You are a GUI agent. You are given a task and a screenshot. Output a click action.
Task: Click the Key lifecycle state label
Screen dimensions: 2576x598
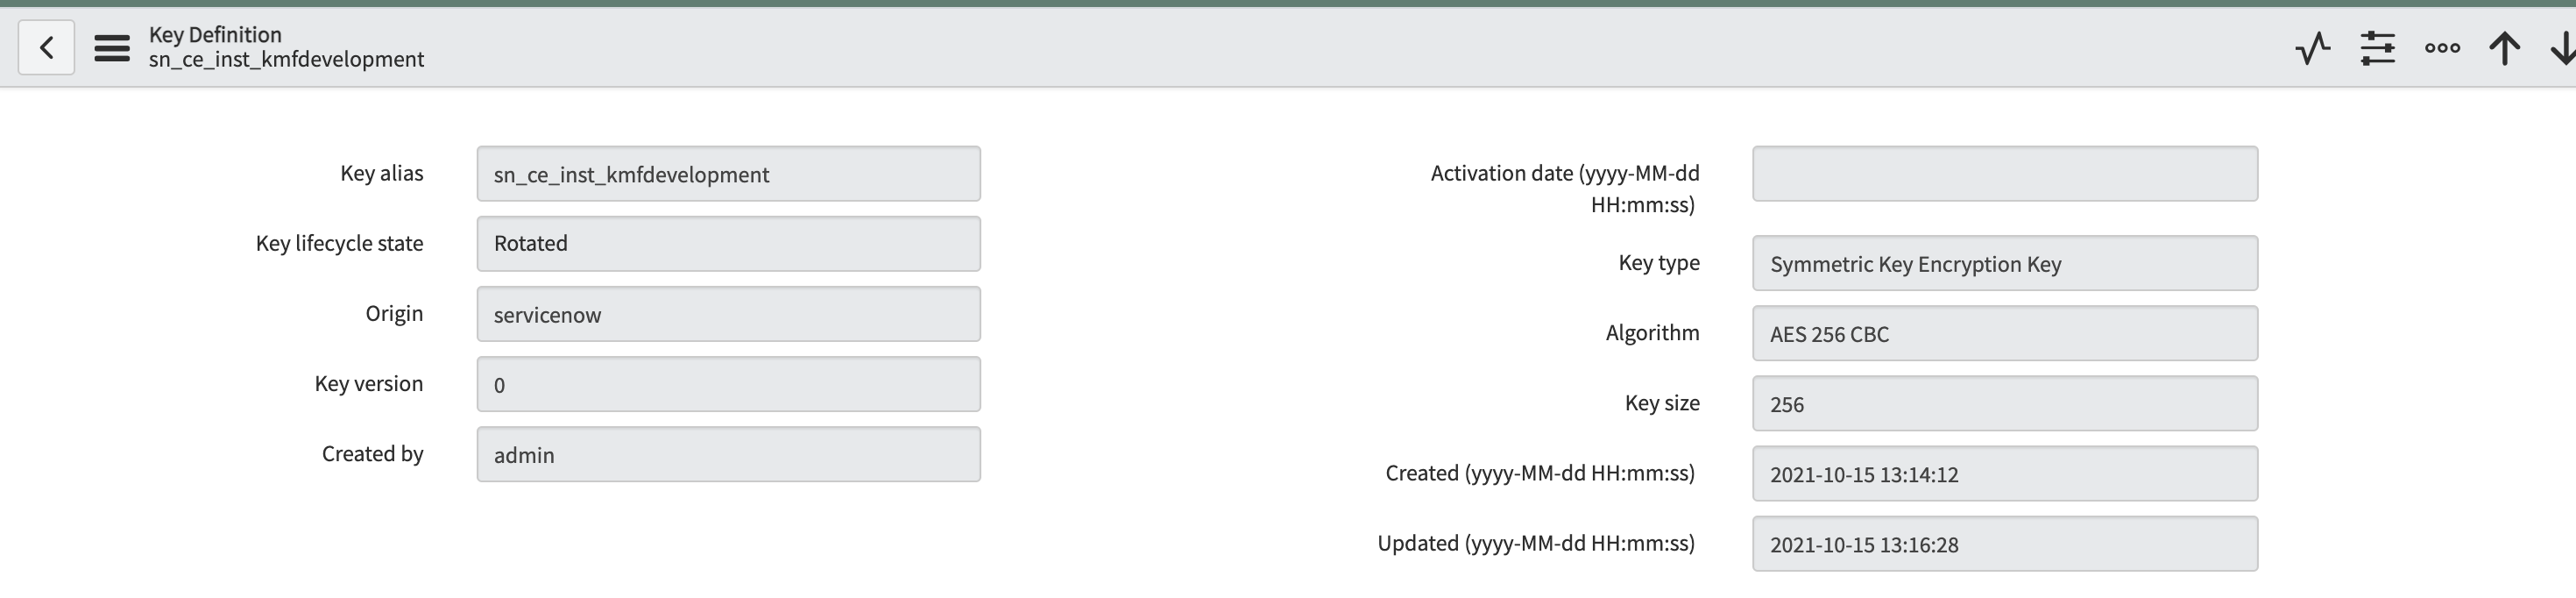point(339,244)
